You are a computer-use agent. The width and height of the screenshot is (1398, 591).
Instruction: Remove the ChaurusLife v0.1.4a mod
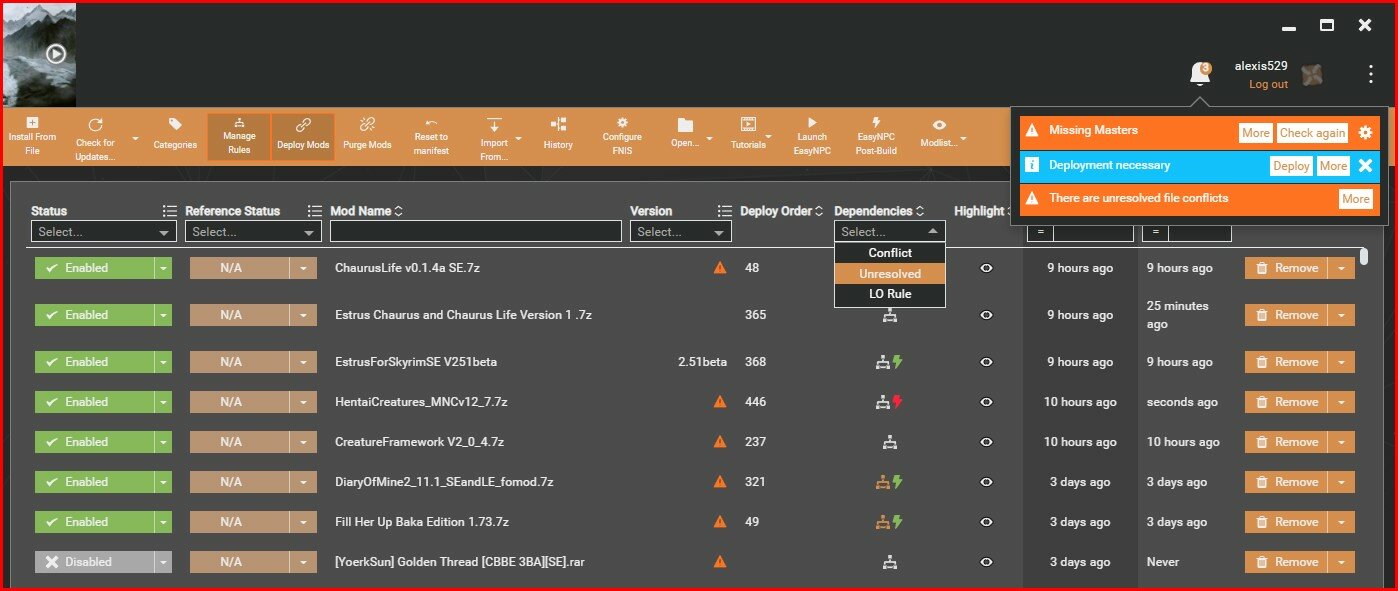(x=1286, y=268)
